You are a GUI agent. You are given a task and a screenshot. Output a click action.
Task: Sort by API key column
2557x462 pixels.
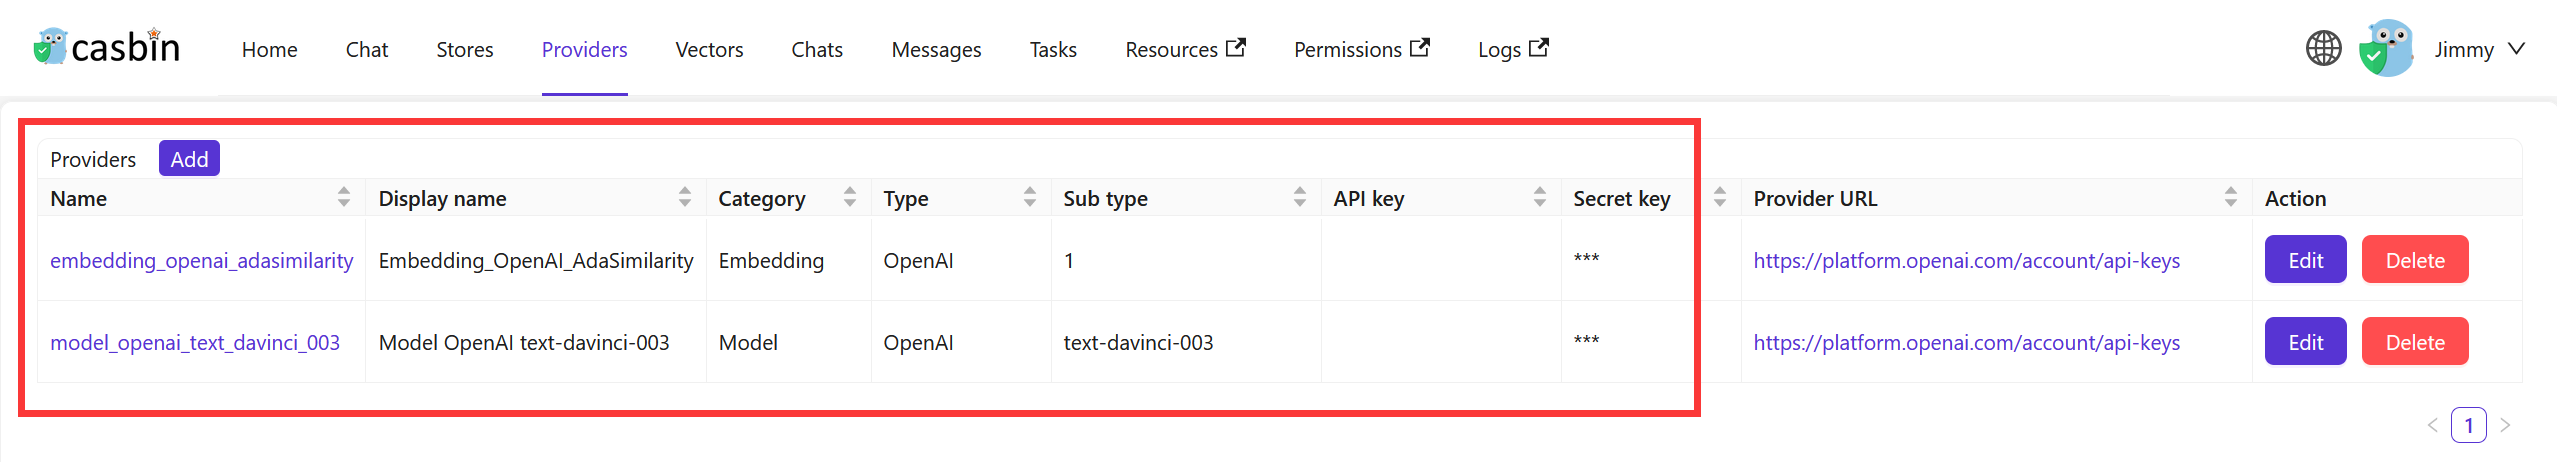[1539, 198]
